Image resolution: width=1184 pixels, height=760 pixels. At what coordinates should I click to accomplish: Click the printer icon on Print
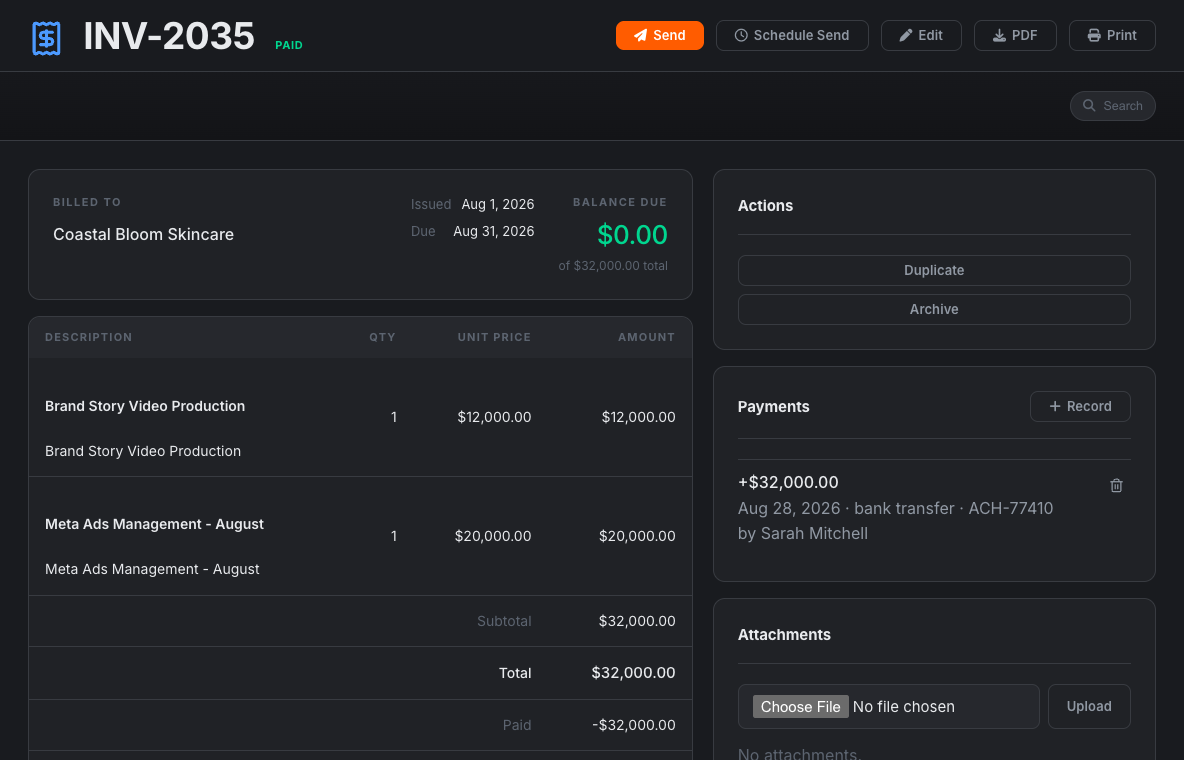tap(1094, 36)
